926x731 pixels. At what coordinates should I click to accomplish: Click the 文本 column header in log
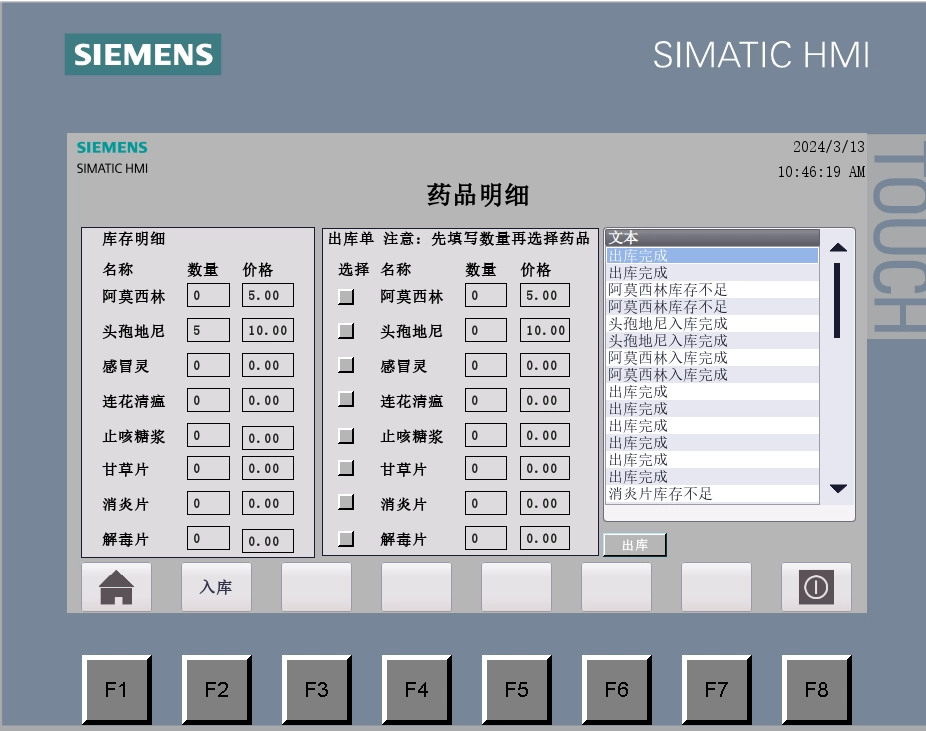(x=713, y=237)
